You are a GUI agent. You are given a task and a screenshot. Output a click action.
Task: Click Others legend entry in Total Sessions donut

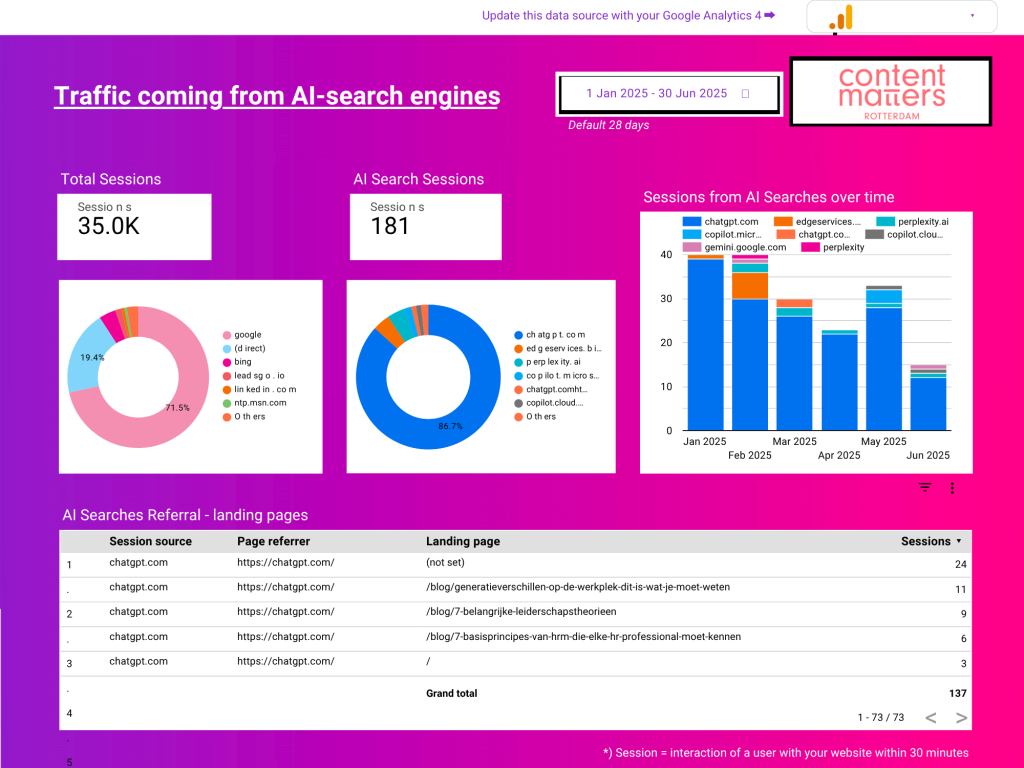[244, 417]
